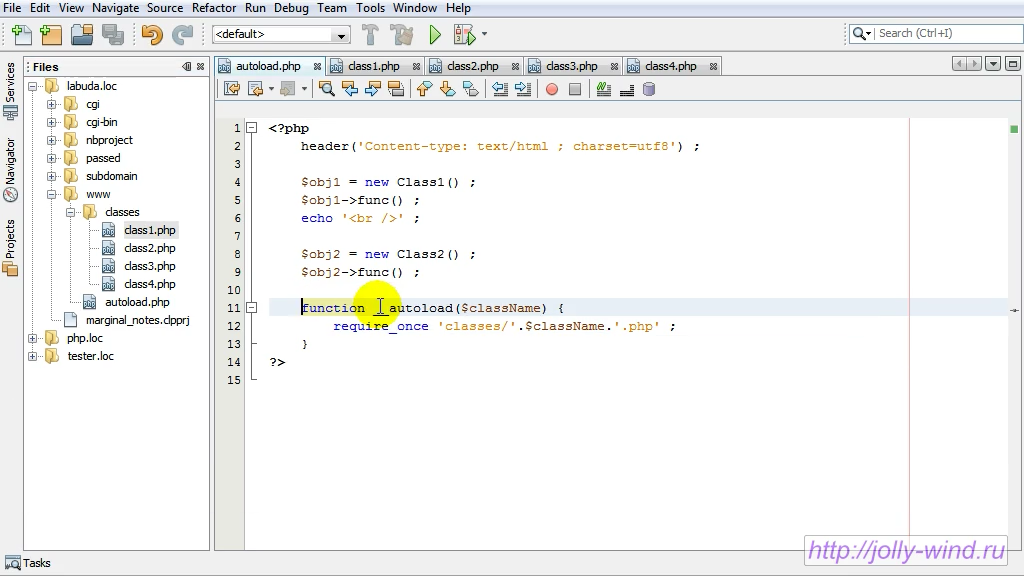Screen dimensions: 1024x576
Task: Click the editor Back navigation icon
Action: point(255,89)
